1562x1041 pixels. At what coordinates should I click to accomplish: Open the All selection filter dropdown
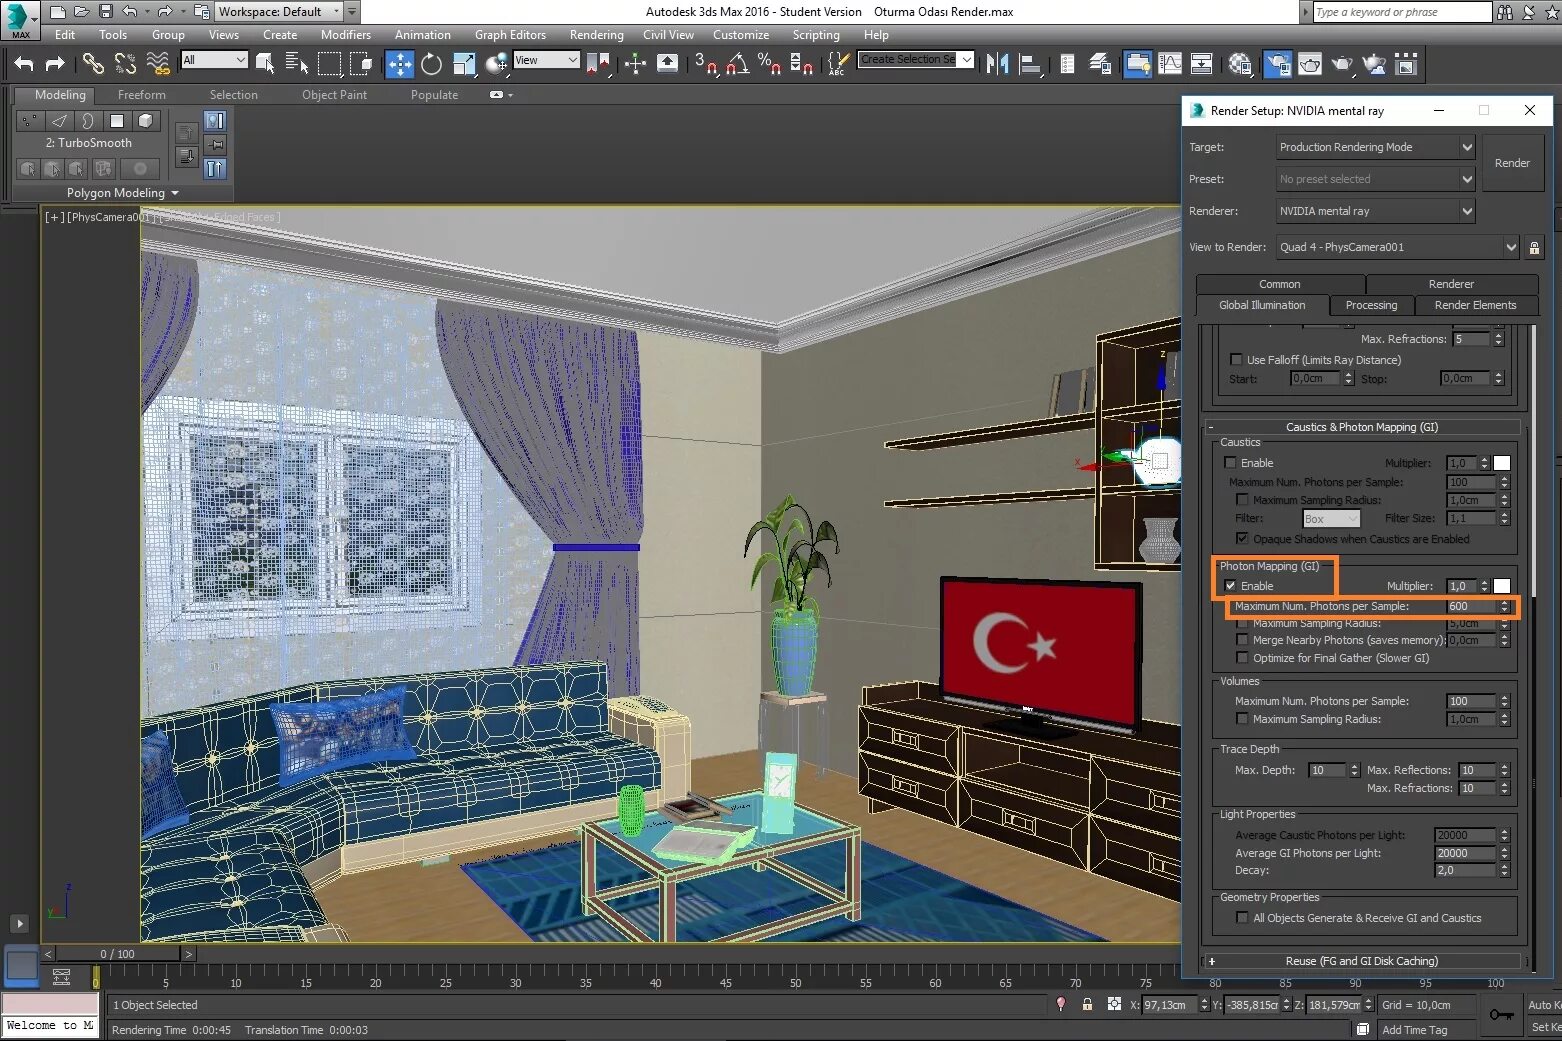[x=214, y=60]
